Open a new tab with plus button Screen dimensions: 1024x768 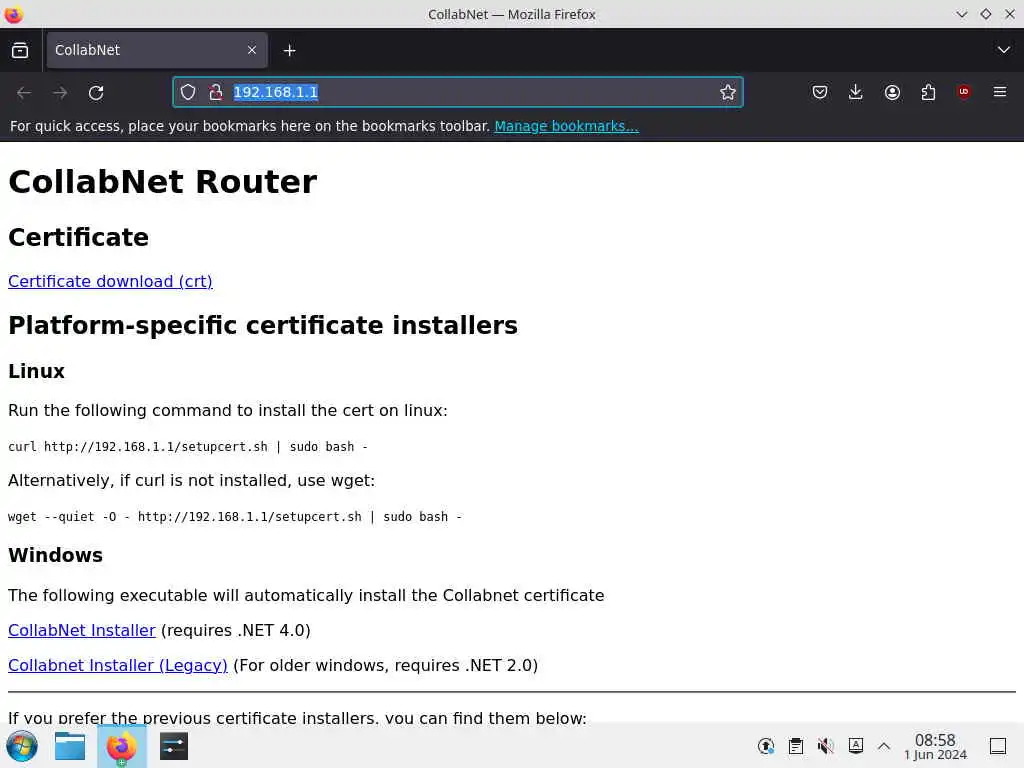[289, 50]
